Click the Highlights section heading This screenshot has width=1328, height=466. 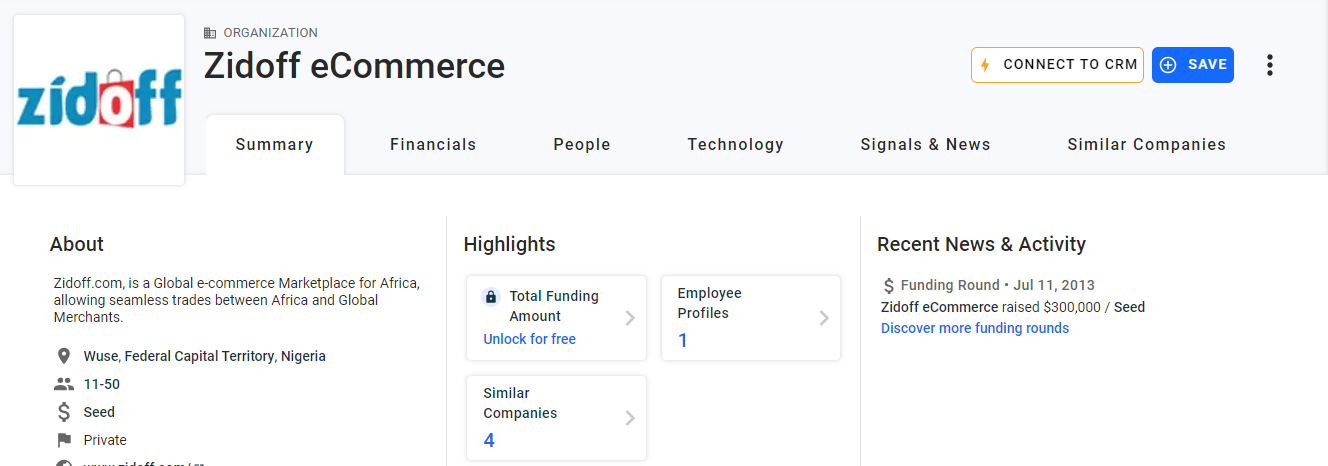tap(509, 245)
